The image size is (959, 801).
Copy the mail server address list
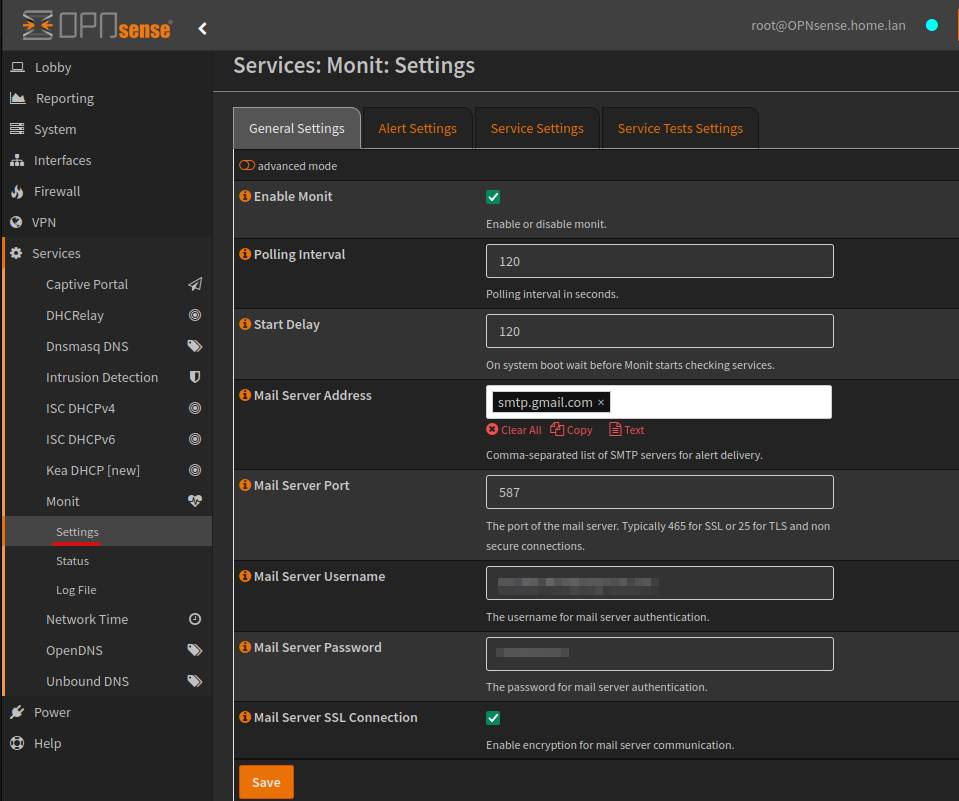click(x=571, y=430)
